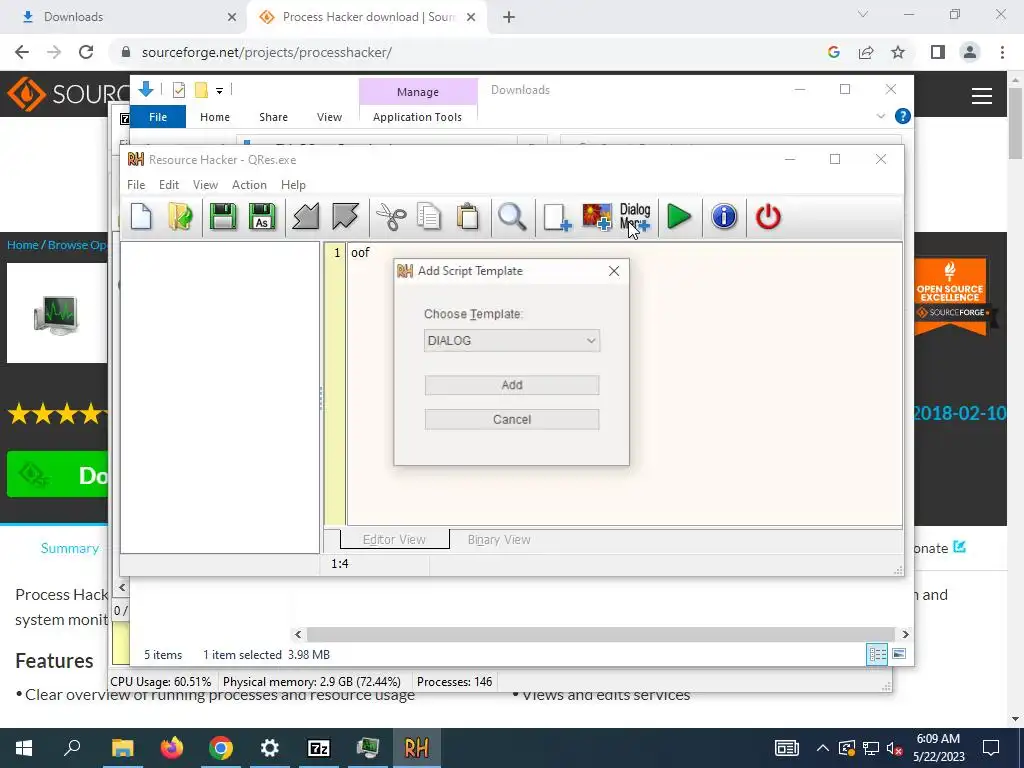1024x768 pixels.
Task: Click the Paste clipboard icon
Action: [468, 217]
